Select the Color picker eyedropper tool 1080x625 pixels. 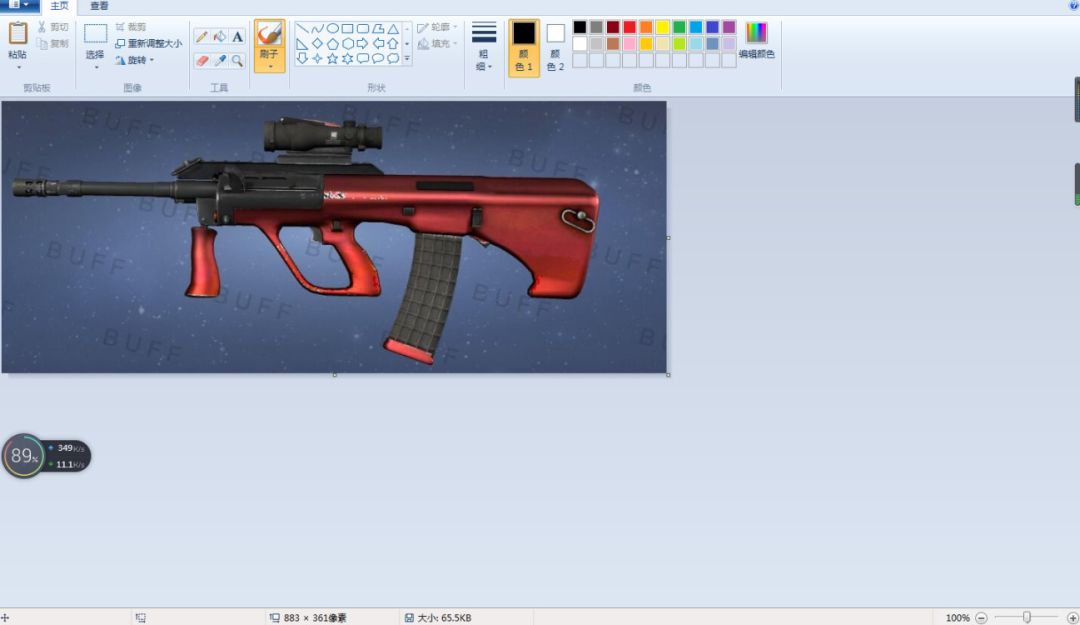(x=220, y=61)
